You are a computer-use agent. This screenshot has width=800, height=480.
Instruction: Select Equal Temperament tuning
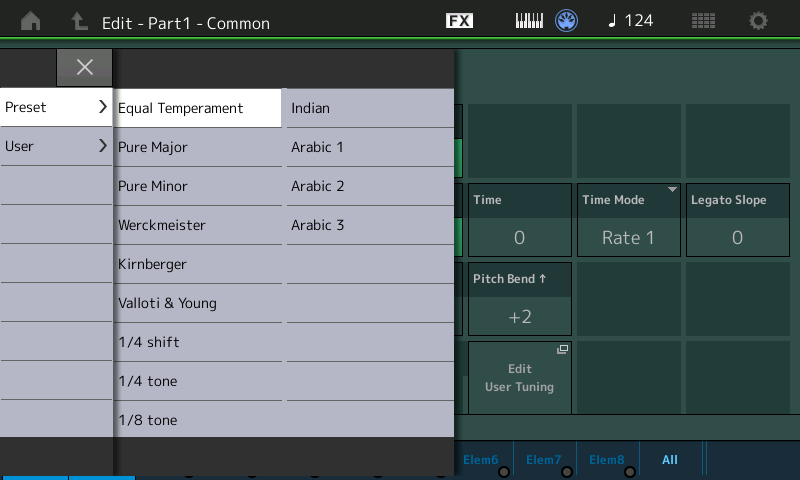click(198, 108)
